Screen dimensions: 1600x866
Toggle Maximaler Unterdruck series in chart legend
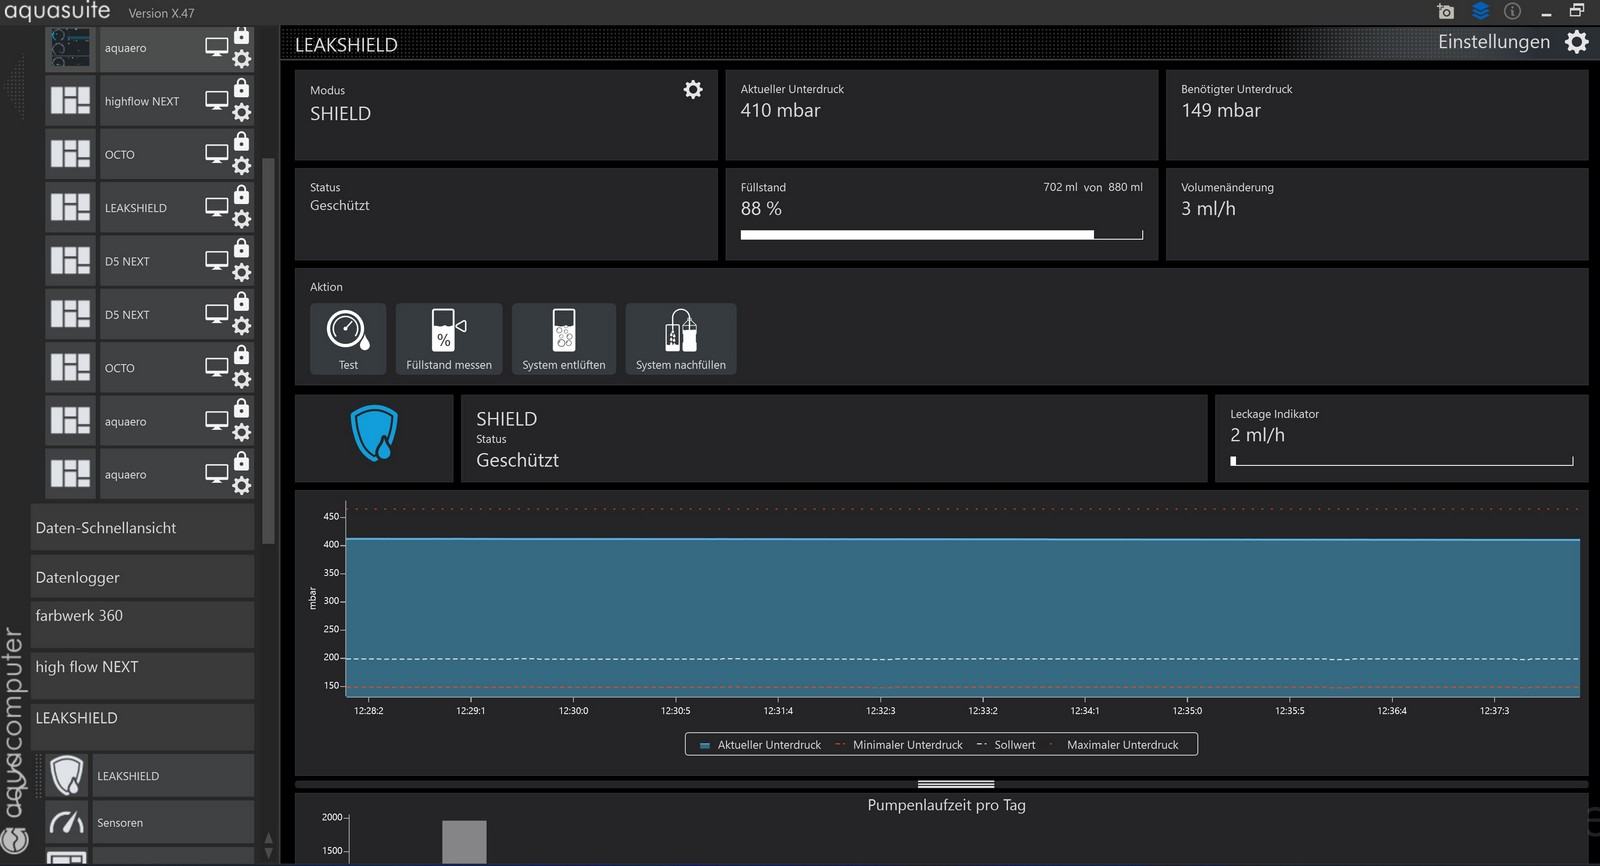pyautogui.click(x=1113, y=745)
